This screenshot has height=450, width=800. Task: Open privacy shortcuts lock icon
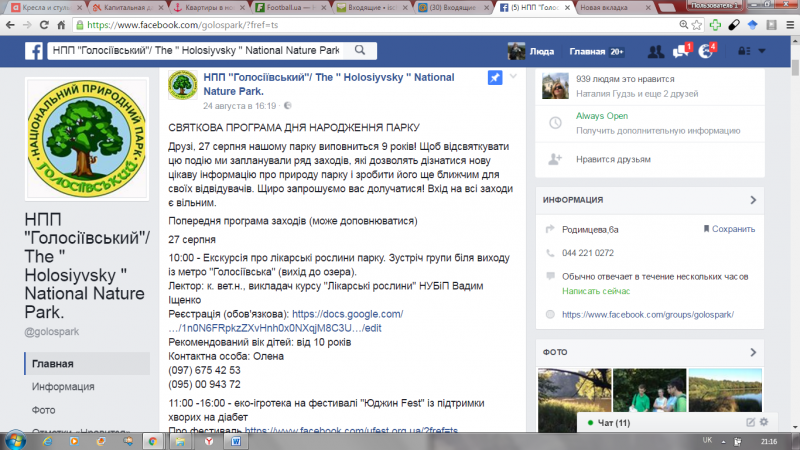743,51
